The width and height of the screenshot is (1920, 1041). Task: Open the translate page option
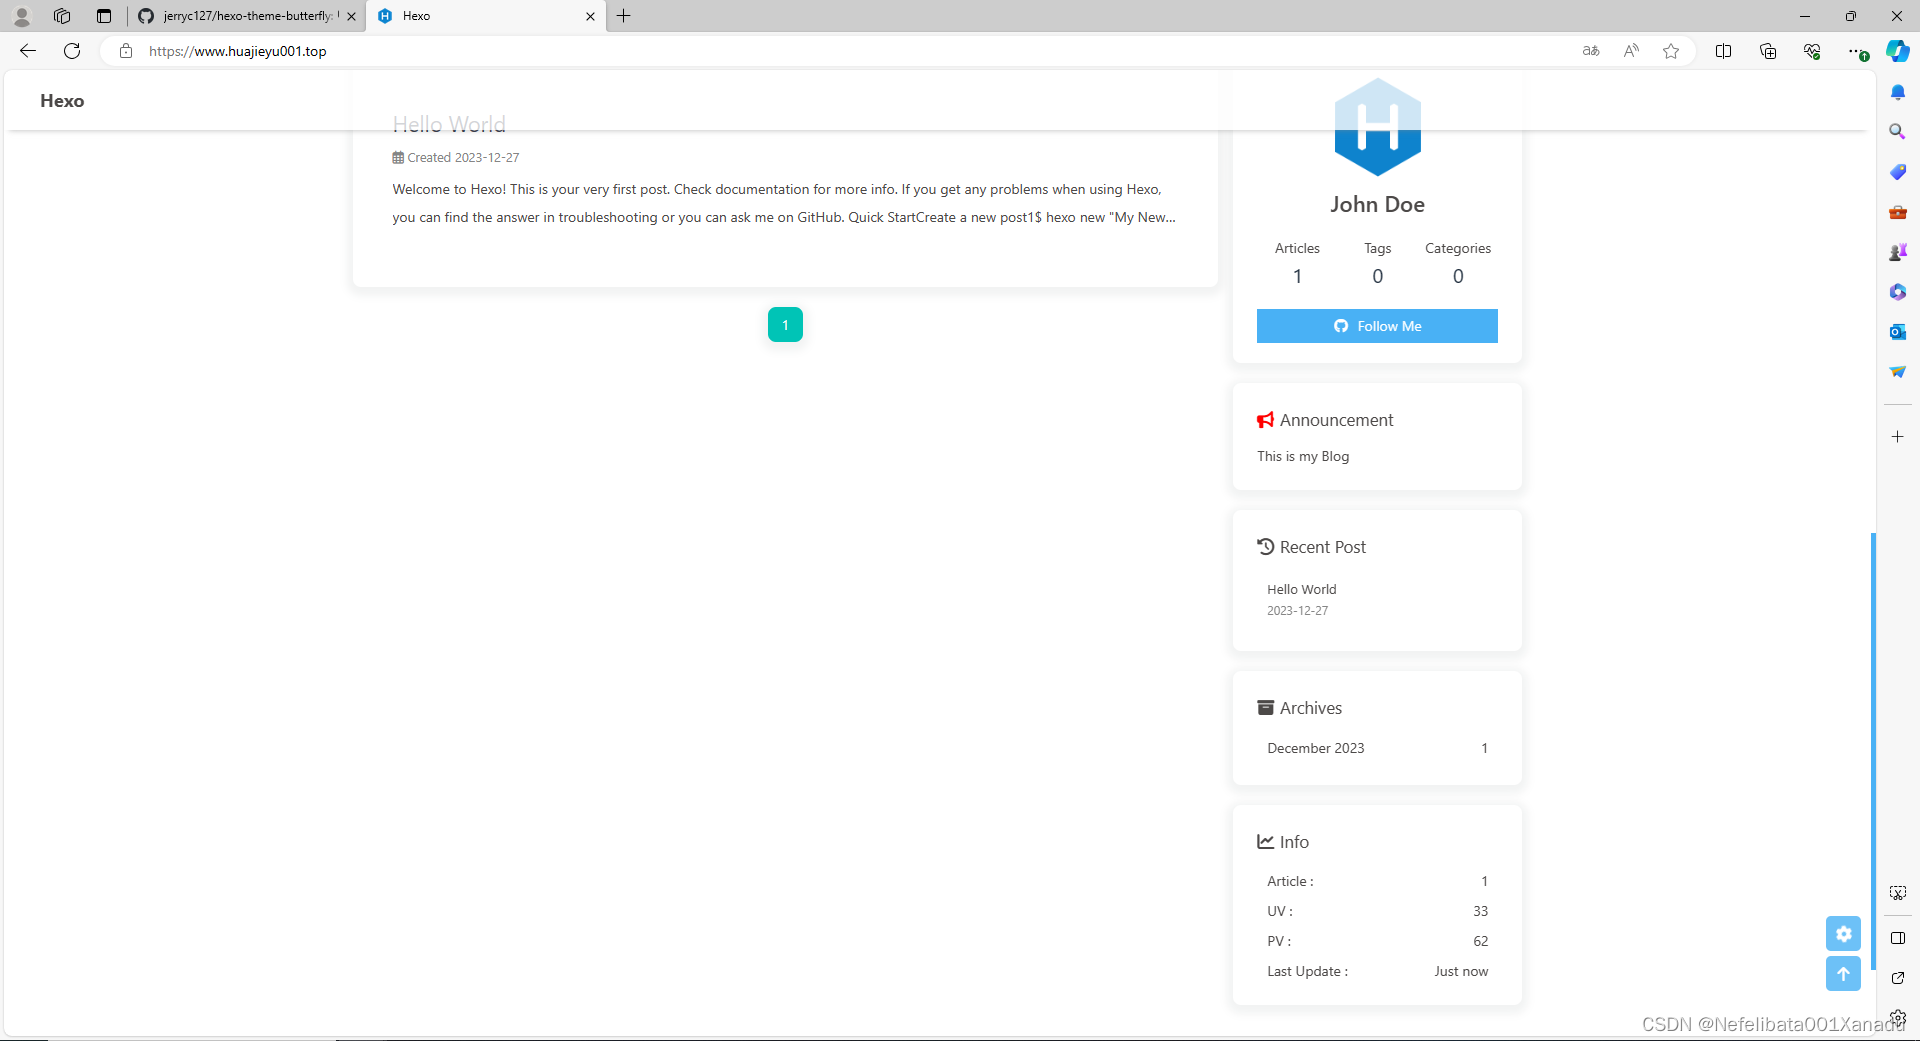tap(1591, 51)
